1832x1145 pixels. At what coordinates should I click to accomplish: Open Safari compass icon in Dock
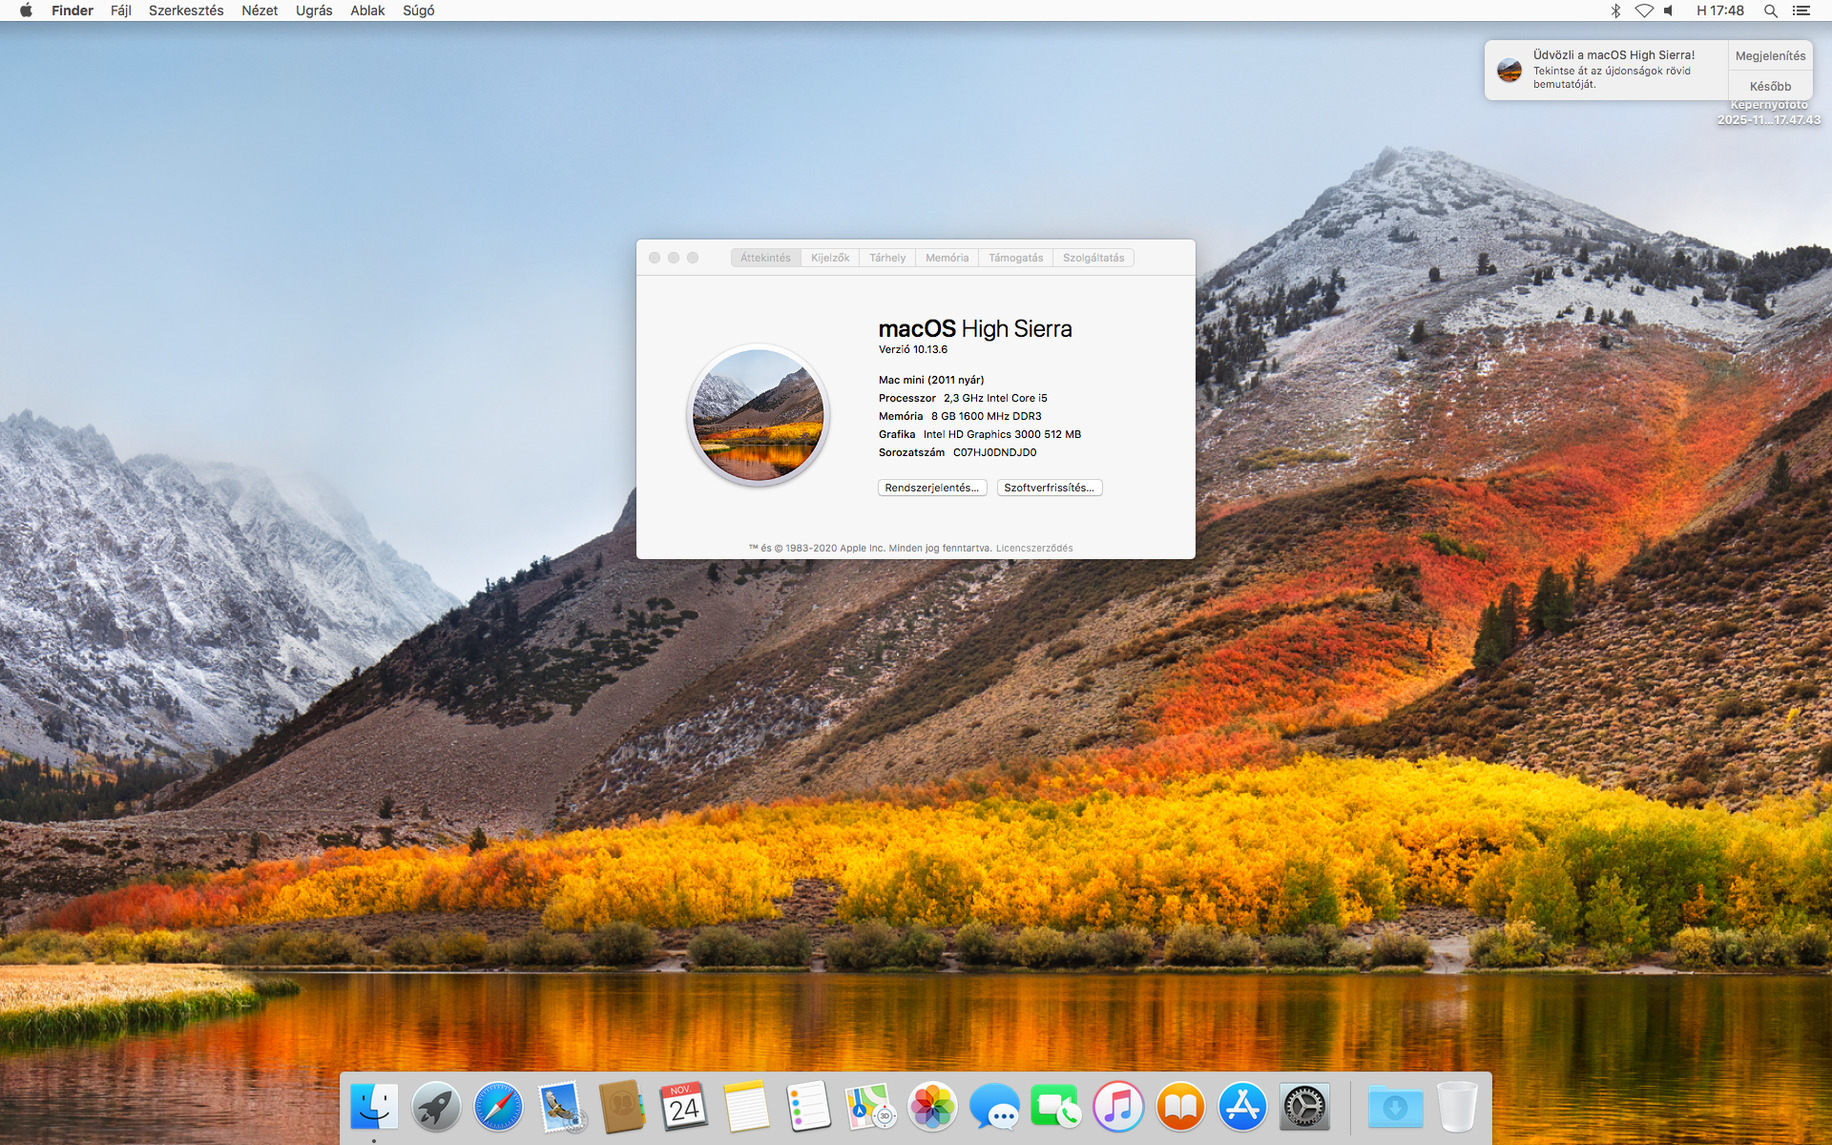coord(498,1107)
